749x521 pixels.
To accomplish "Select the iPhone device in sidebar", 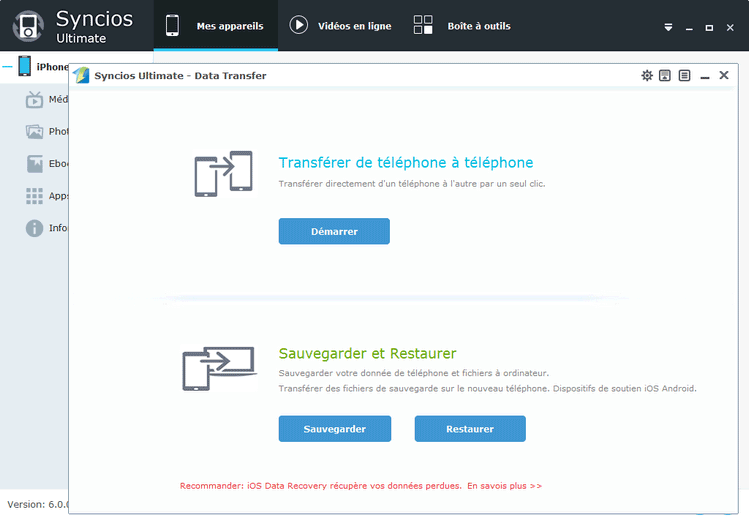I will (43, 66).
